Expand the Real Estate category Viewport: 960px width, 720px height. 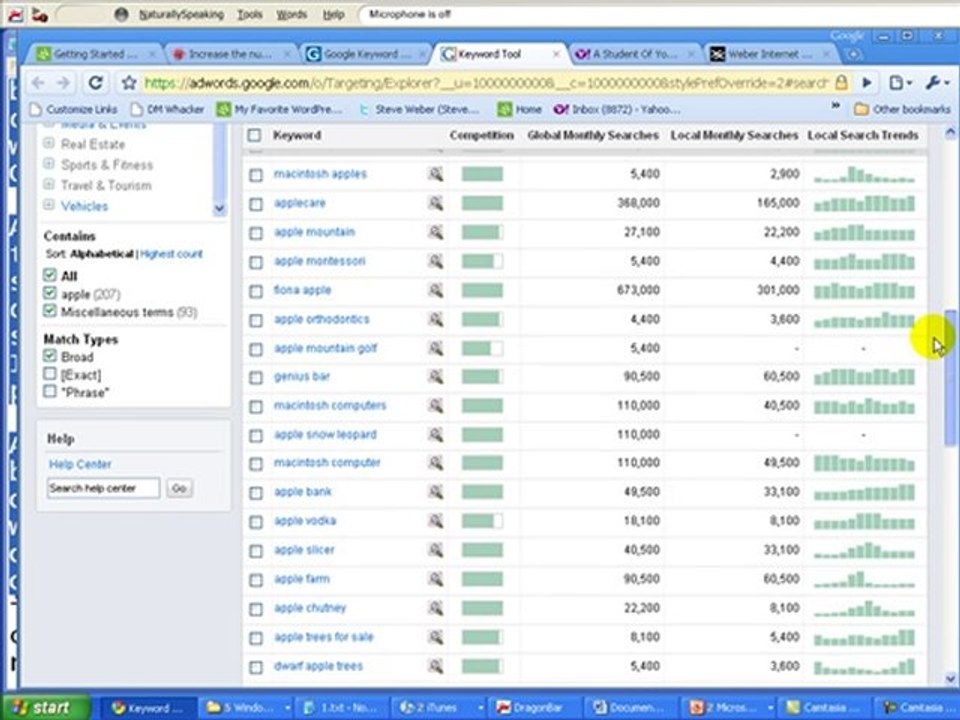pos(49,143)
